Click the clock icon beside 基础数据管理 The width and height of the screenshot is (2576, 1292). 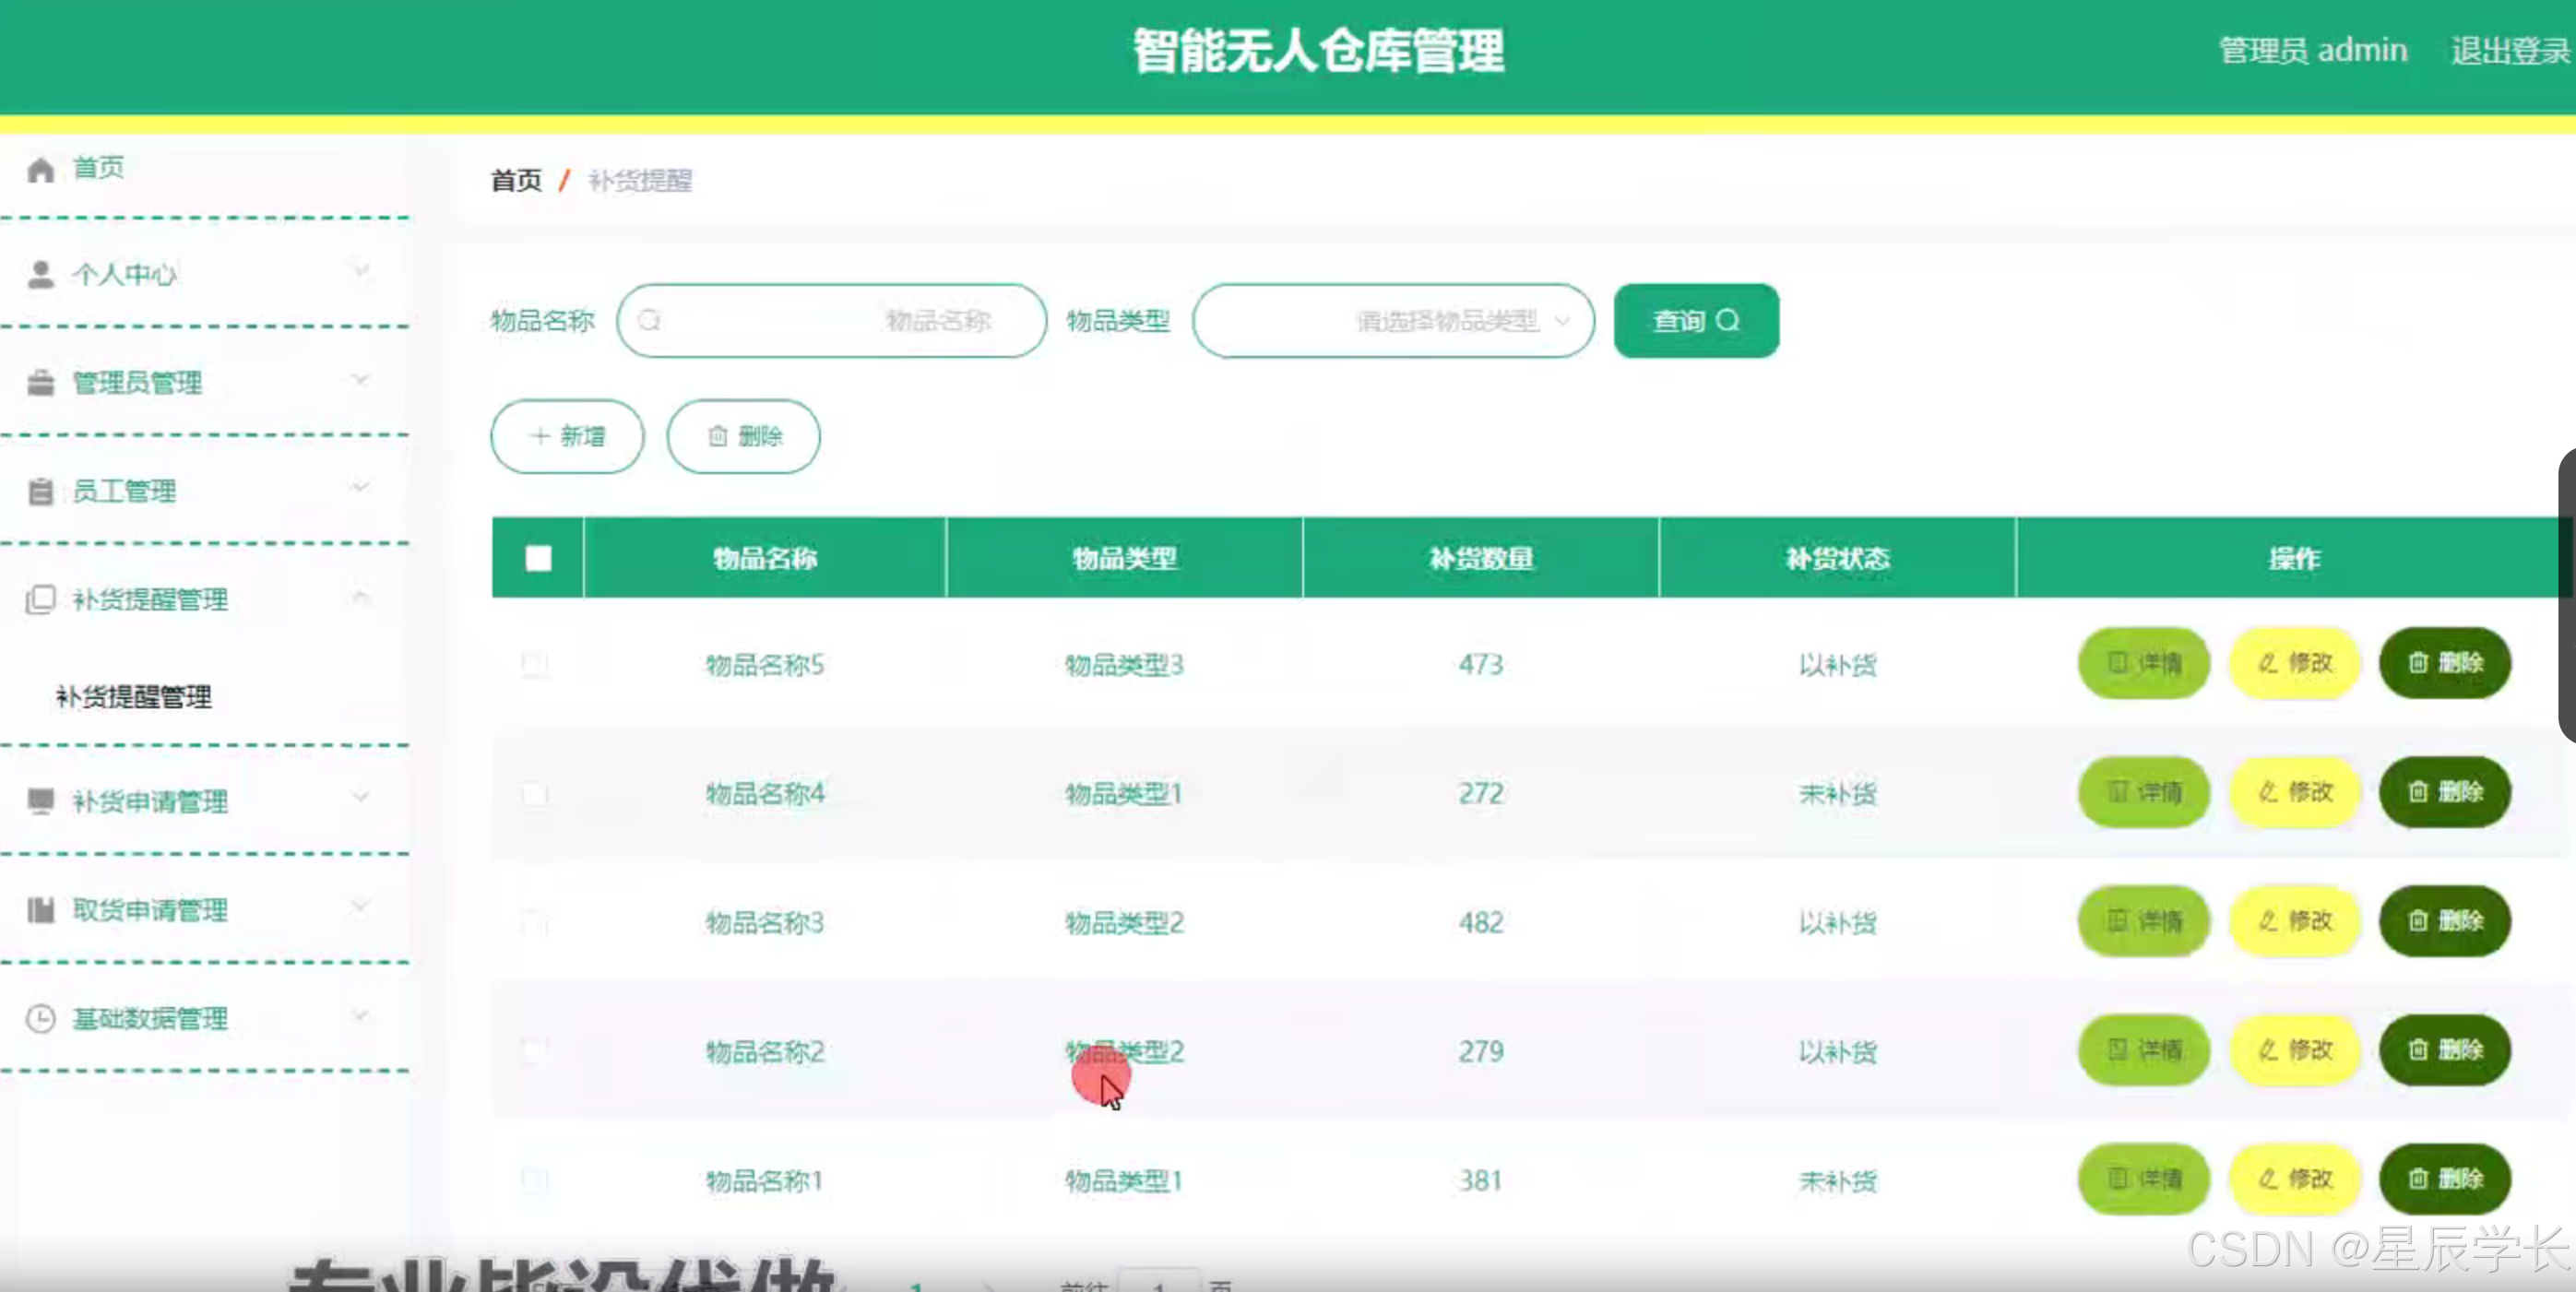click(x=40, y=1018)
